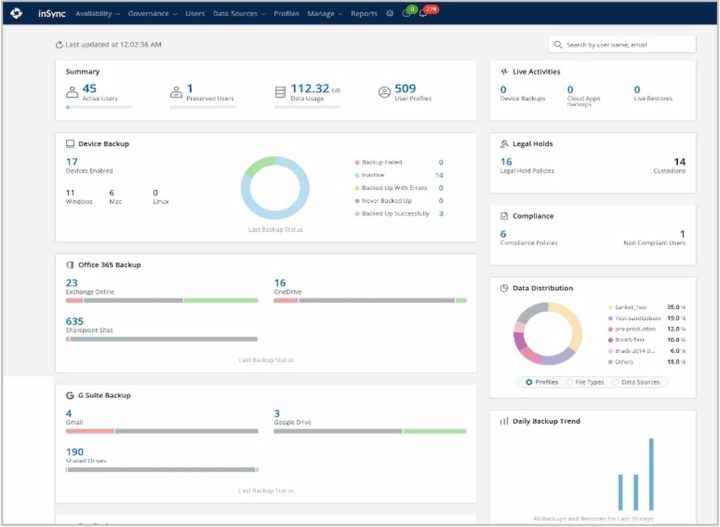This screenshot has width=720, height=527.
Task: Expand the Manage dropdown menu
Action: coord(325,14)
